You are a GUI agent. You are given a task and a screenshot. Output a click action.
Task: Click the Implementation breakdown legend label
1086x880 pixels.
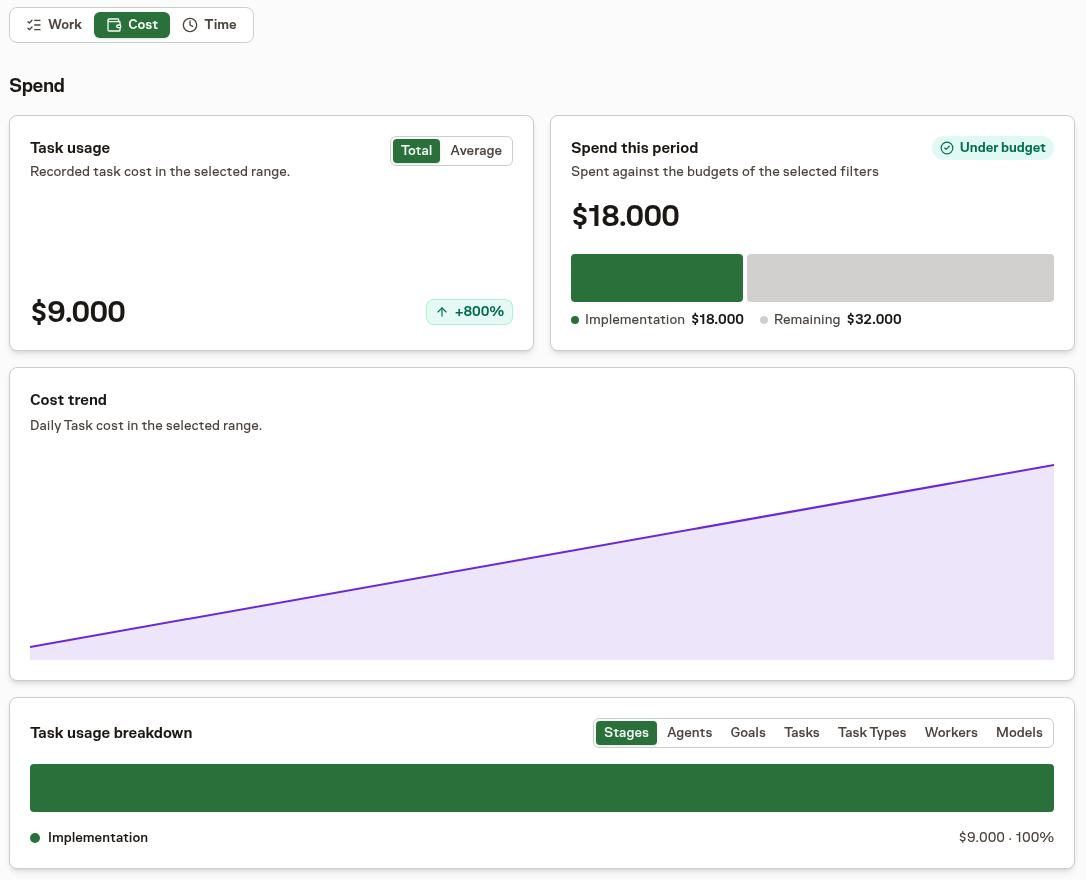(98, 838)
